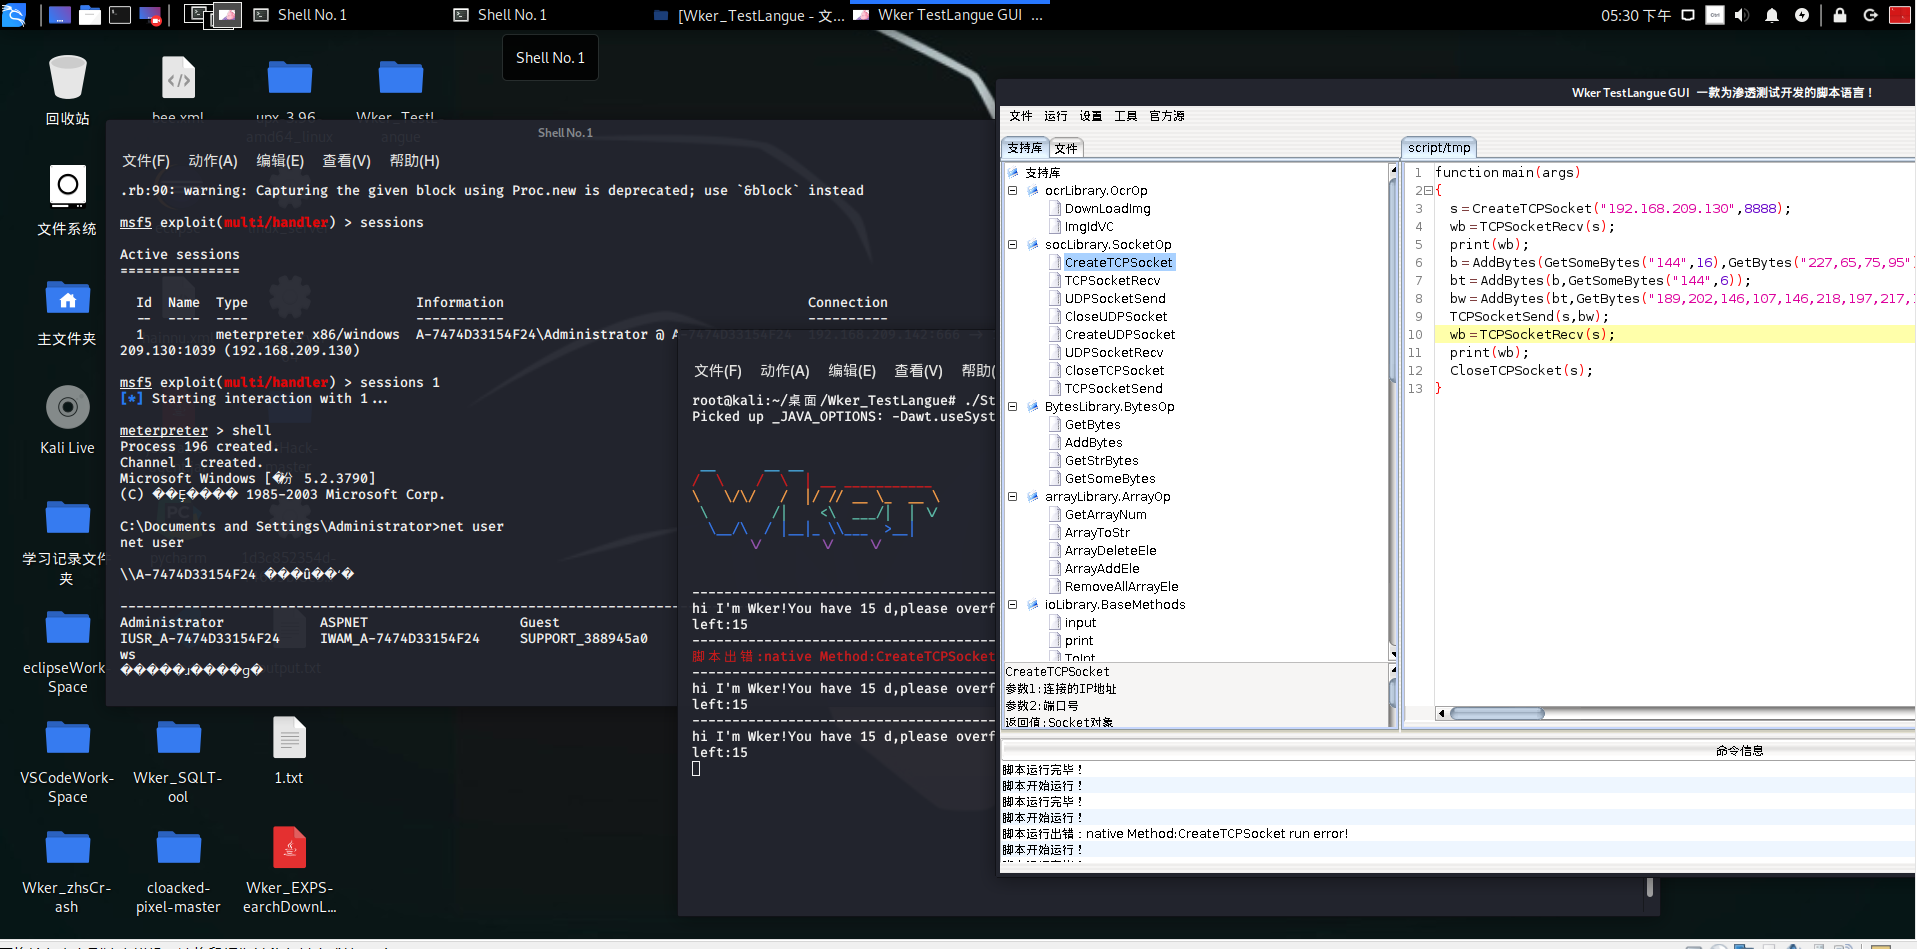Switch to the second Shell No. 1 taskbar window

(500, 15)
